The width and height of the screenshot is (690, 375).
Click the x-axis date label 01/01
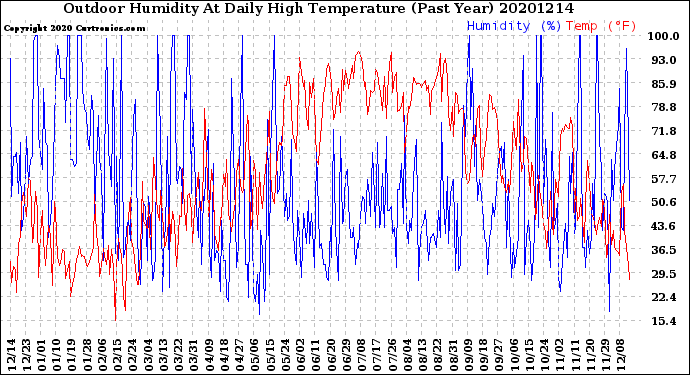[x=41, y=355]
